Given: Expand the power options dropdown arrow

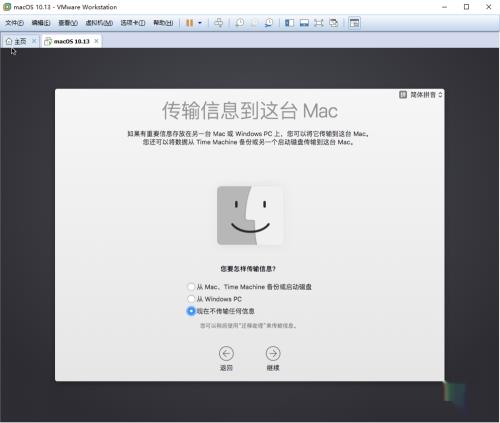Looking at the screenshot, I should tap(200, 23).
